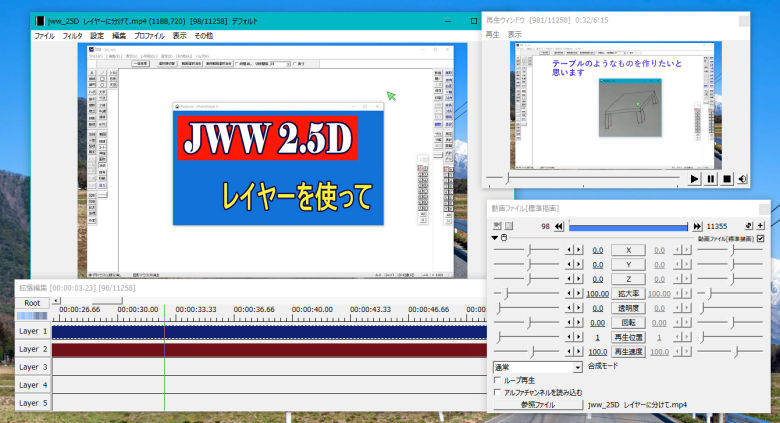Uncheck the 動画ファイル[標準描画] enable checkbox

pos(760,239)
